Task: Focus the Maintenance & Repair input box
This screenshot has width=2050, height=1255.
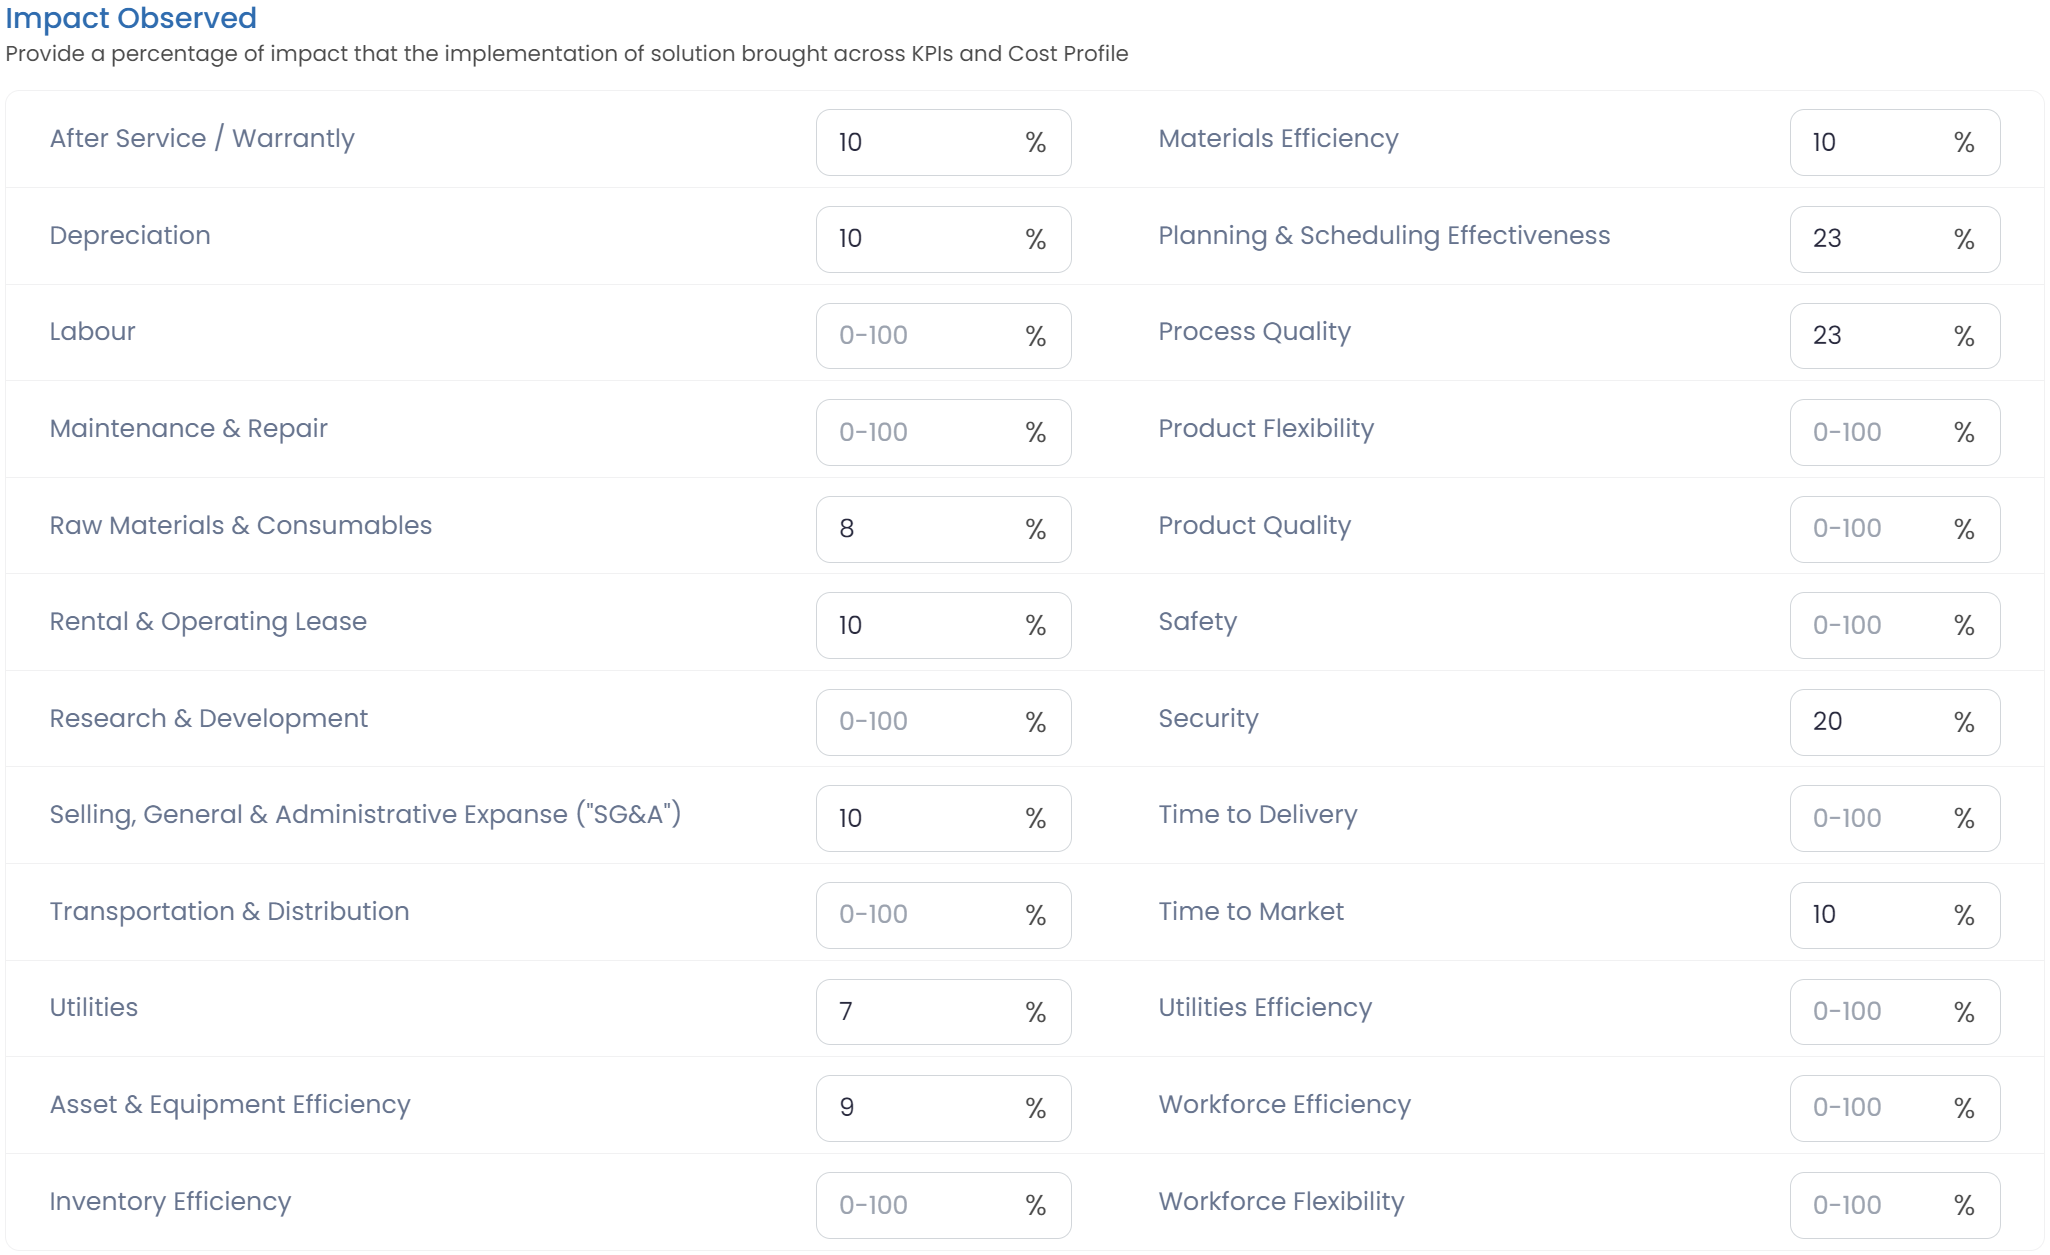Action: point(920,432)
